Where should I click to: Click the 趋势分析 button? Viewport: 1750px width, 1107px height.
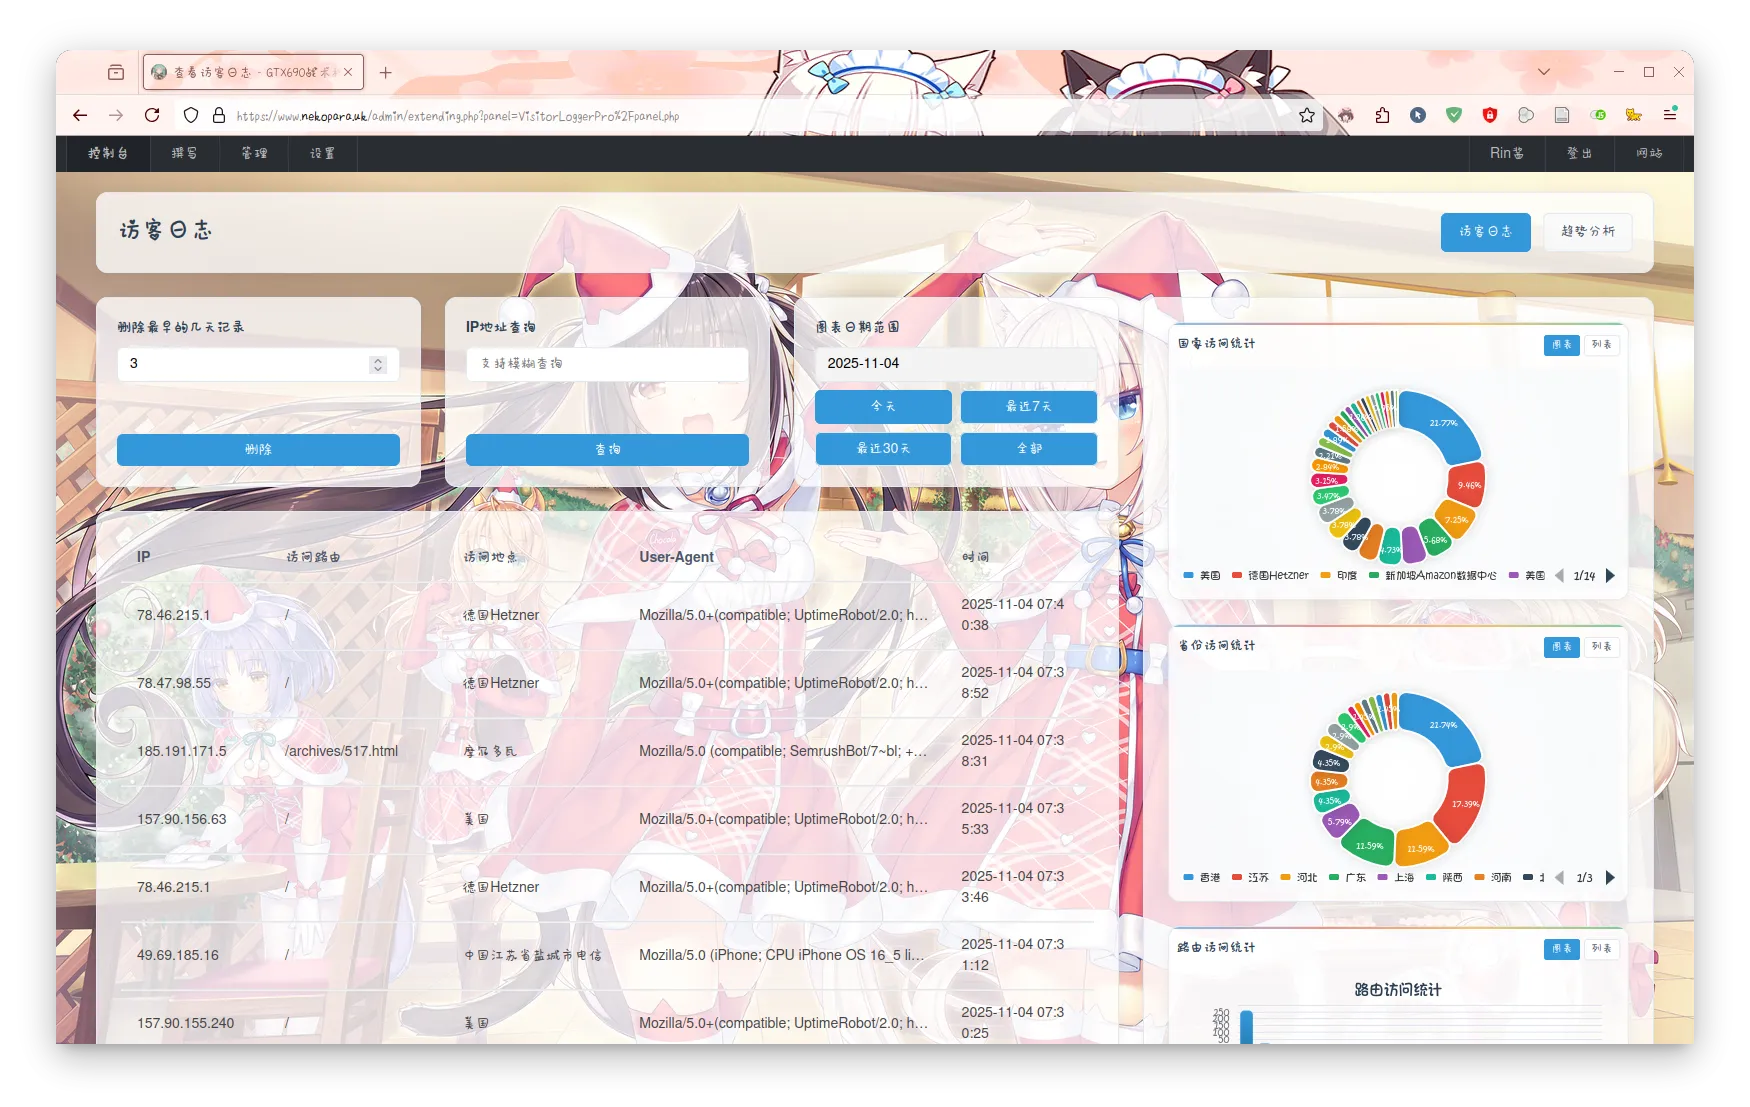tap(1587, 231)
